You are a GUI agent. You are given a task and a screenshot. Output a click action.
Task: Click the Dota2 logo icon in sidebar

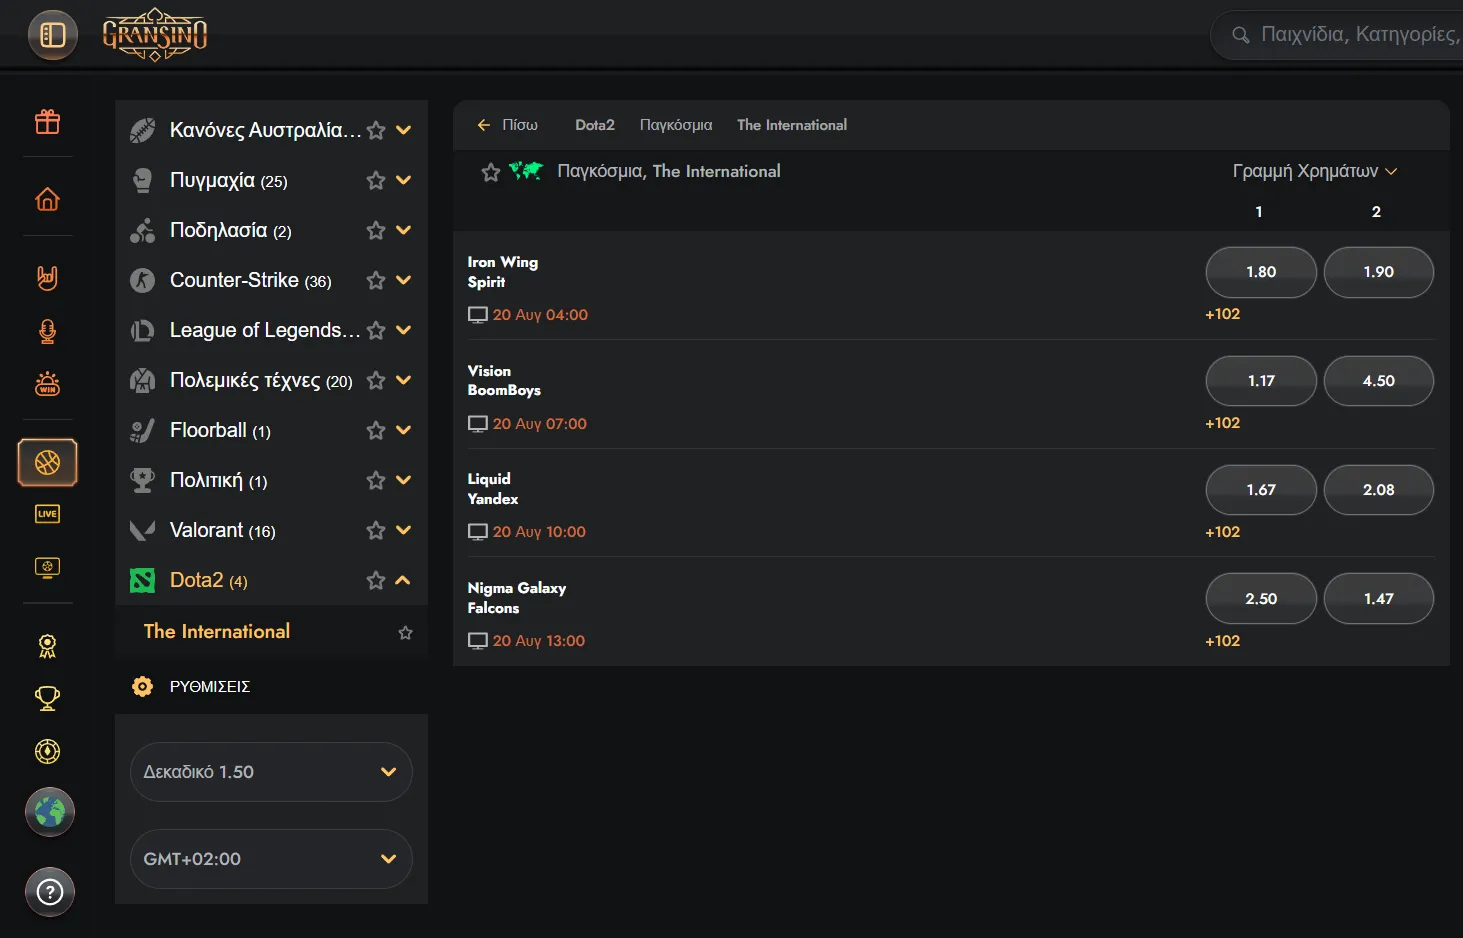(x=143, y=580)
